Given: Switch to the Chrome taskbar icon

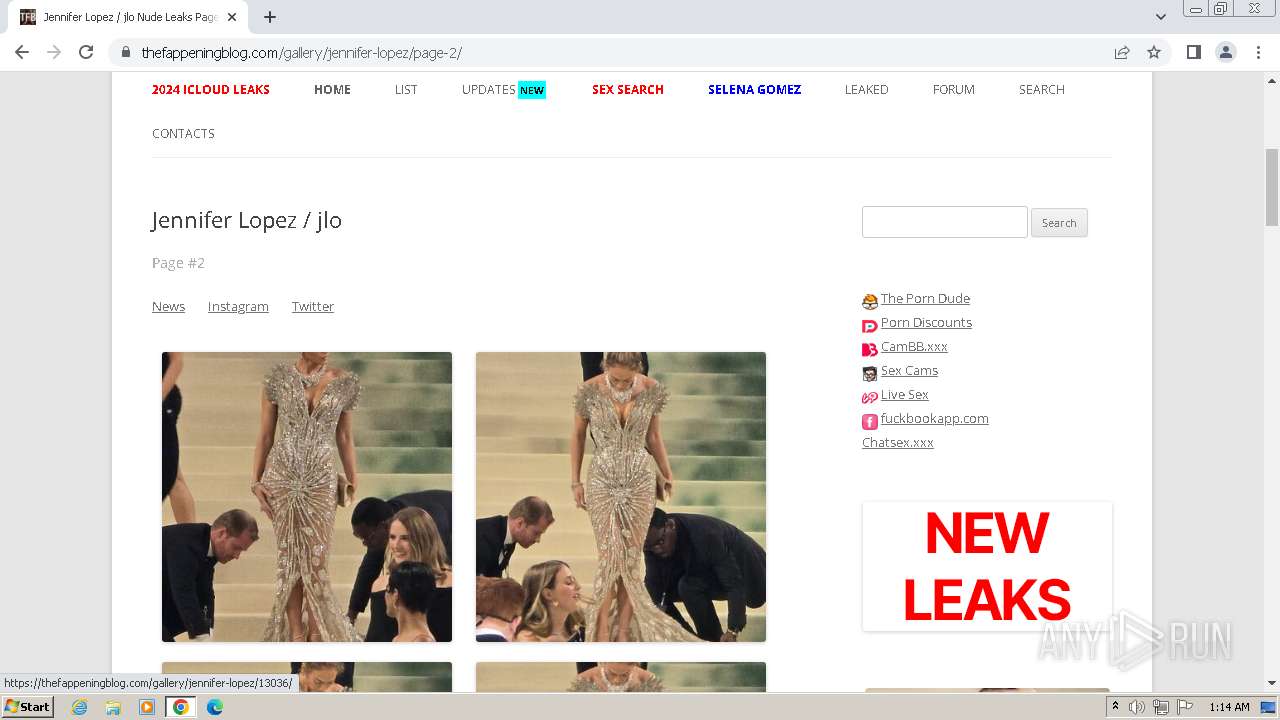Looking at the screenshot, I should pyautogui.click(x=181, y=707).
